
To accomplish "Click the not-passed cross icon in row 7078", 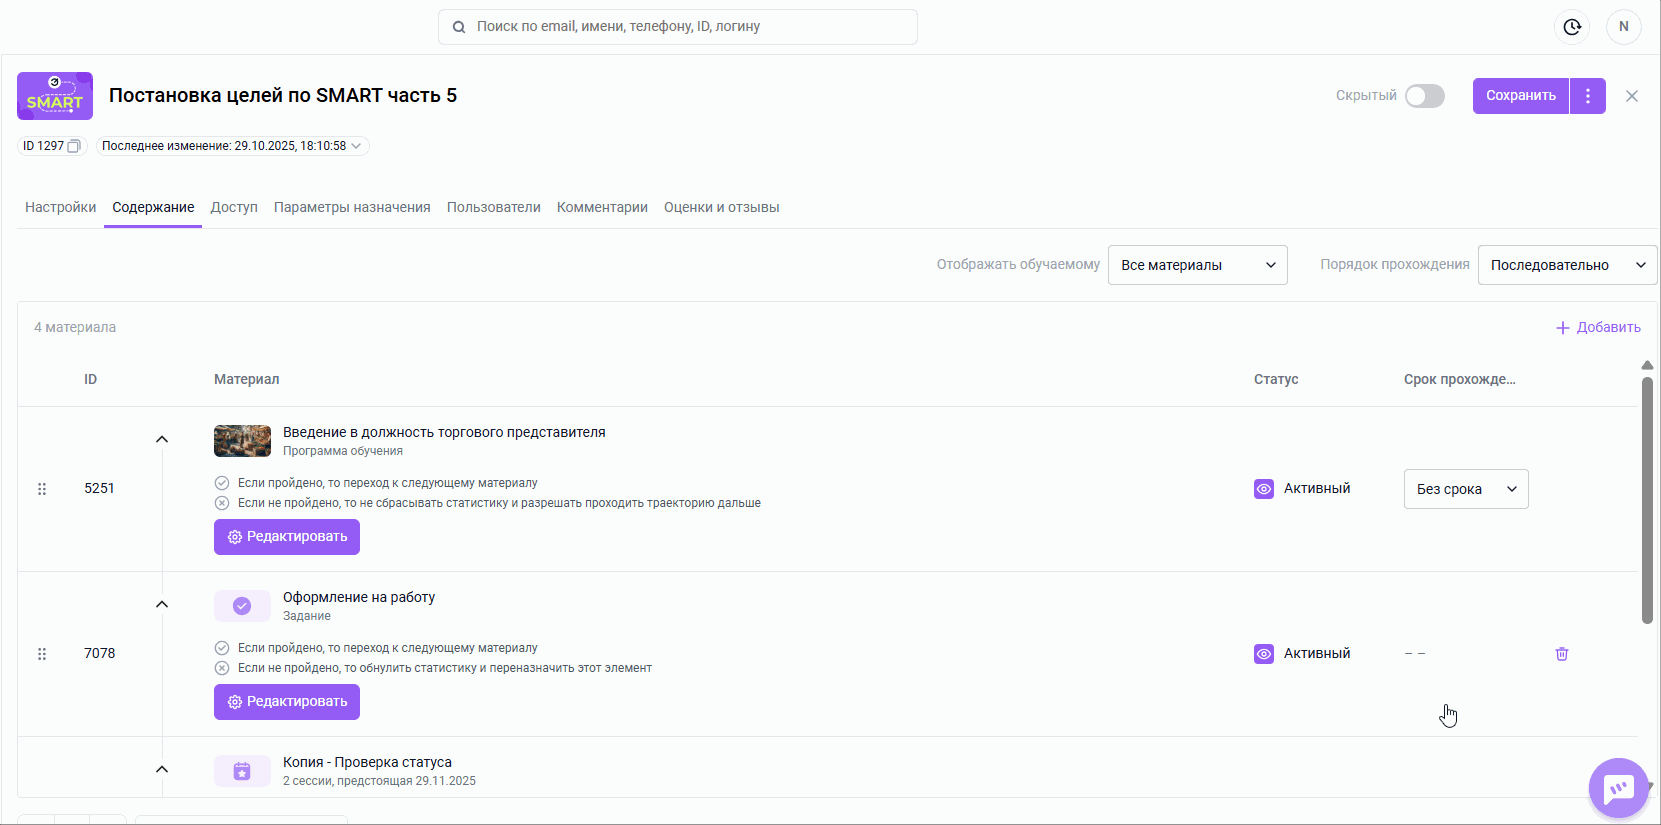I will 222,668.
